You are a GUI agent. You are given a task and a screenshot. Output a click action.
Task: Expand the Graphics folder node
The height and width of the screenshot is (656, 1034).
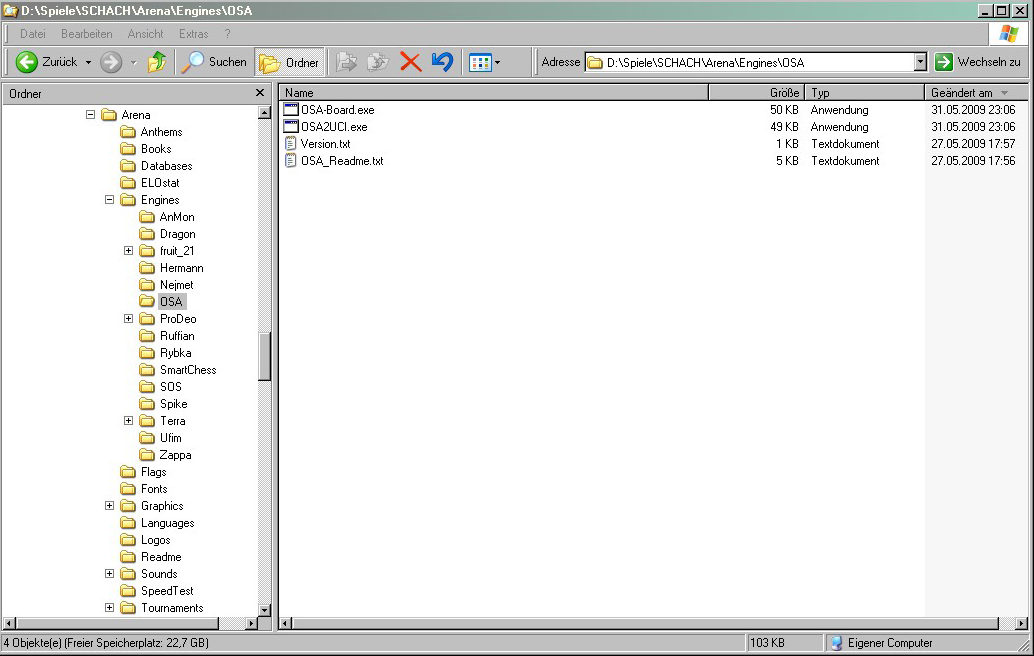pyautogui.click(x=109, y=506)
